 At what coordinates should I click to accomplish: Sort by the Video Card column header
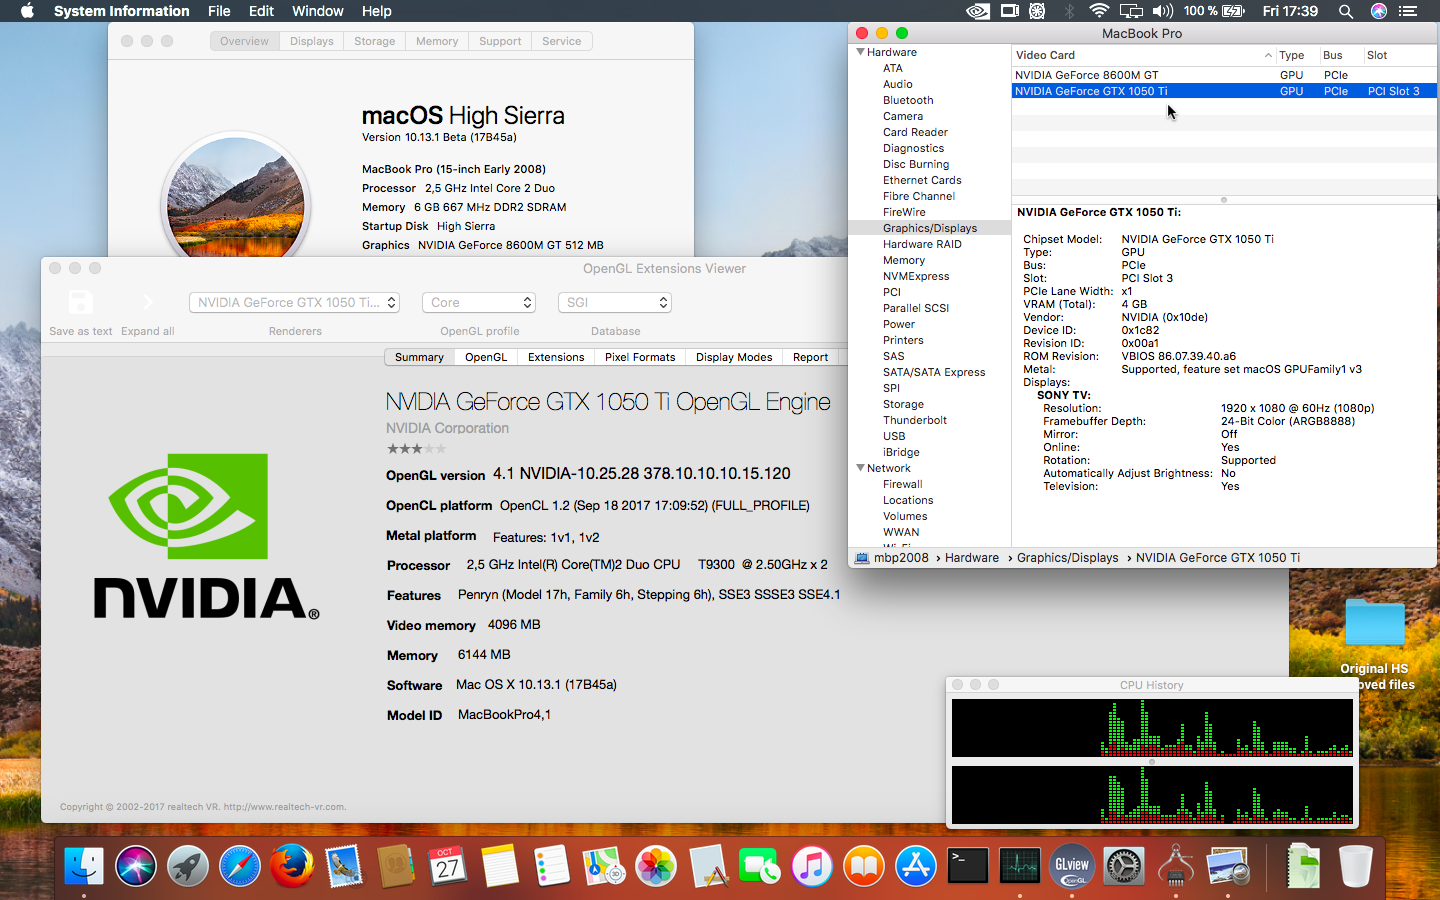point(1144,55)
